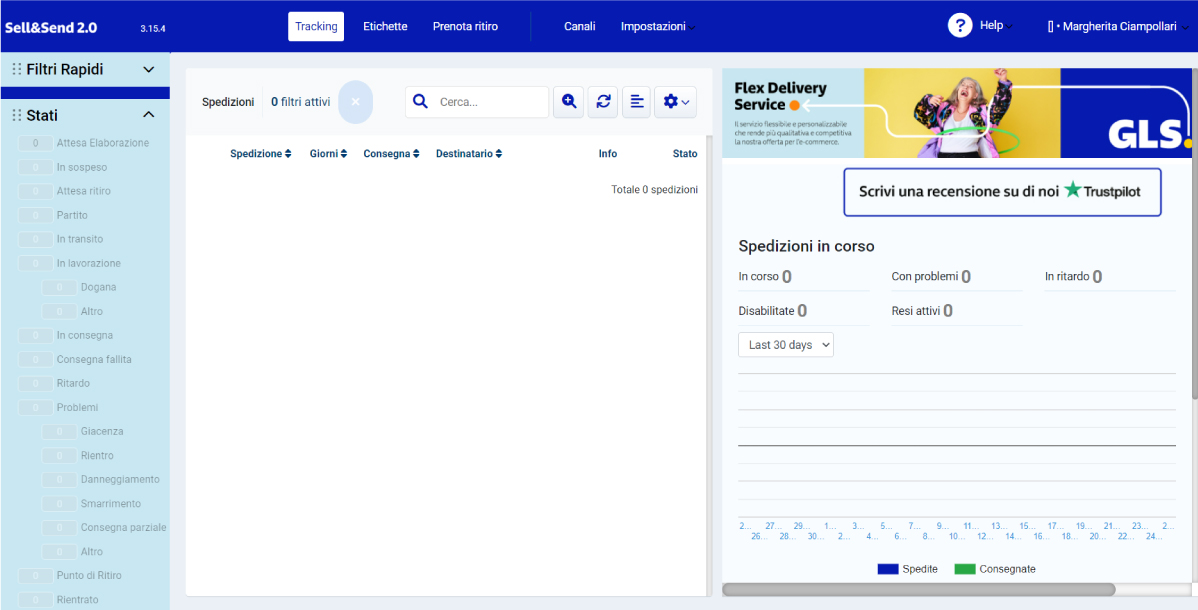Image resolution: width=1198 pixels, height=610 pixels.
Task: Click the drag handle beside Filtri Rapidi
Action: 16,70
